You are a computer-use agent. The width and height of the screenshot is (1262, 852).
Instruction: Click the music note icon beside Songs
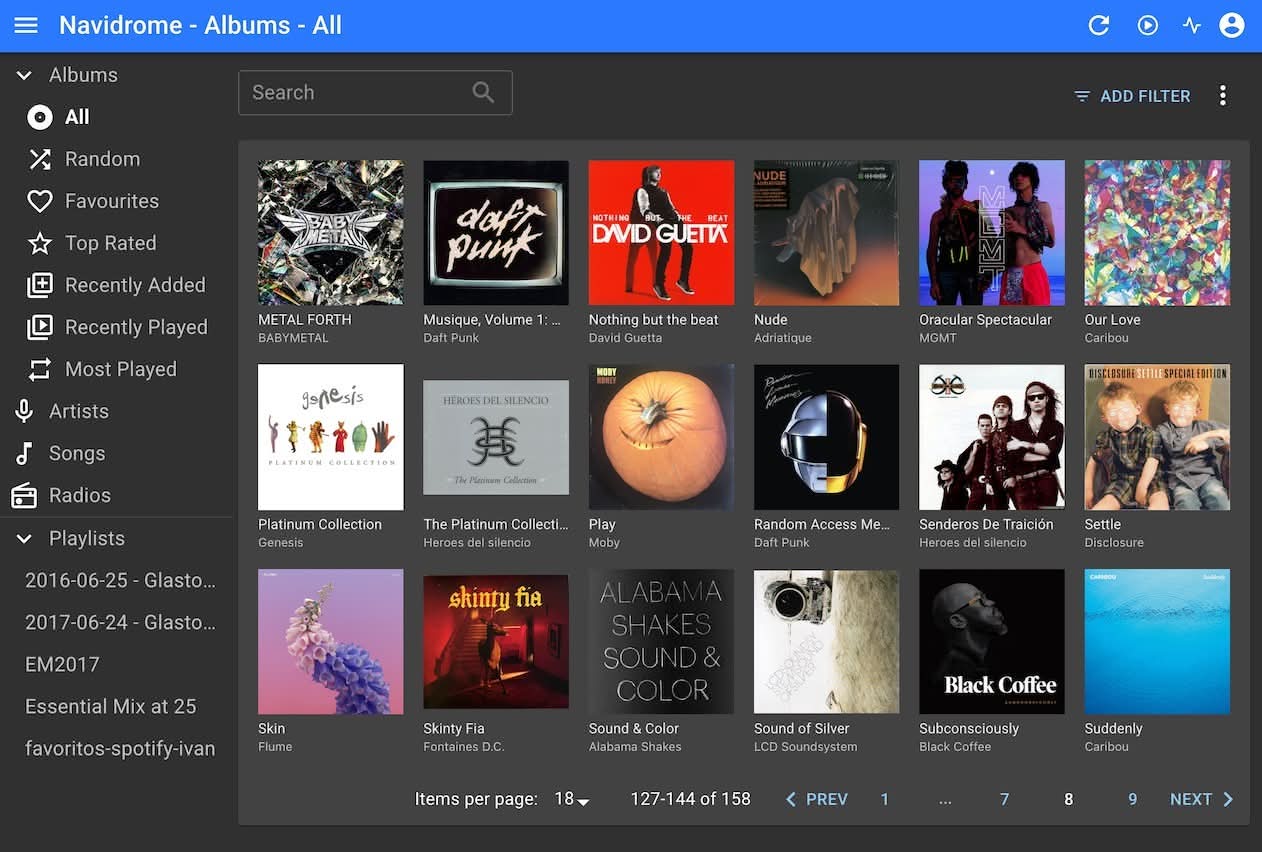click(24, 453)
